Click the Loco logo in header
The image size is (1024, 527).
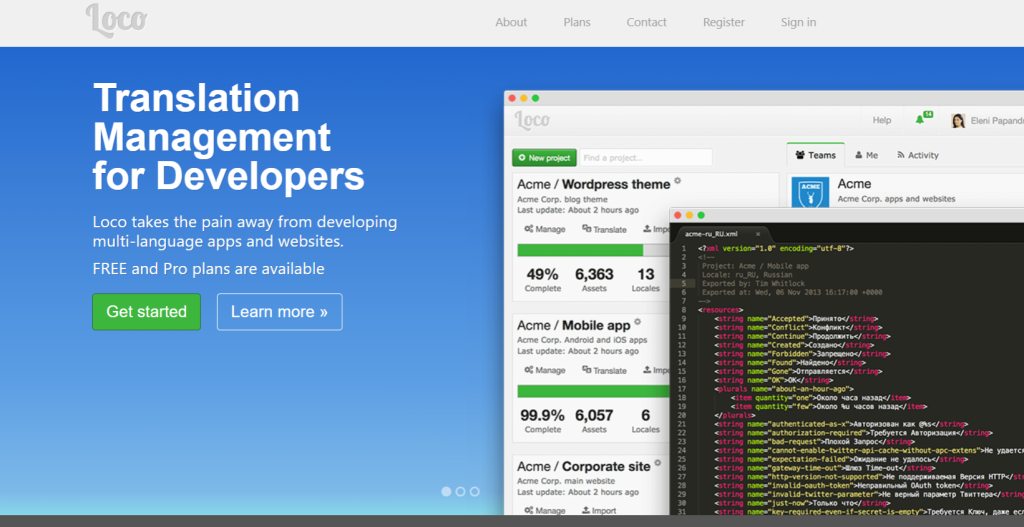click(x=116, y=20)
